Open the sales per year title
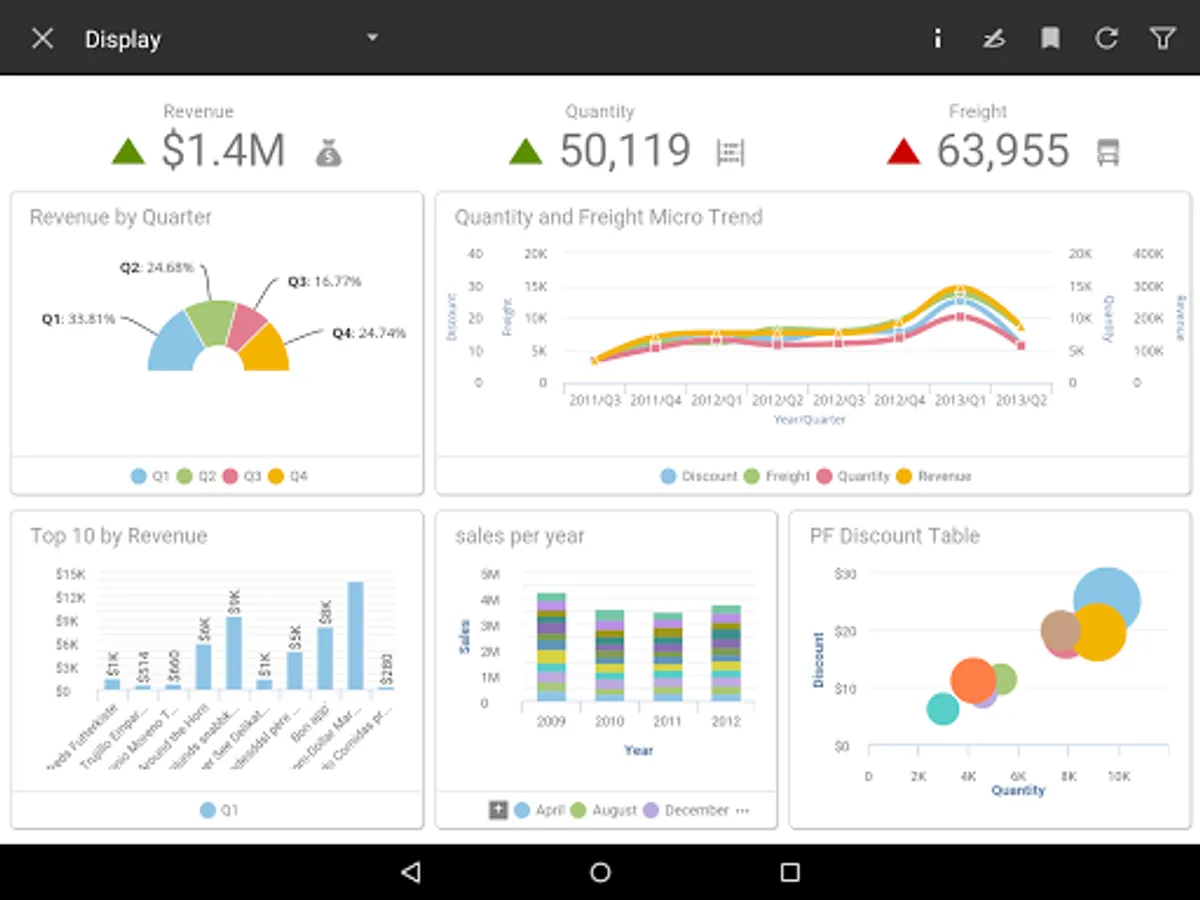 (519, 536)
